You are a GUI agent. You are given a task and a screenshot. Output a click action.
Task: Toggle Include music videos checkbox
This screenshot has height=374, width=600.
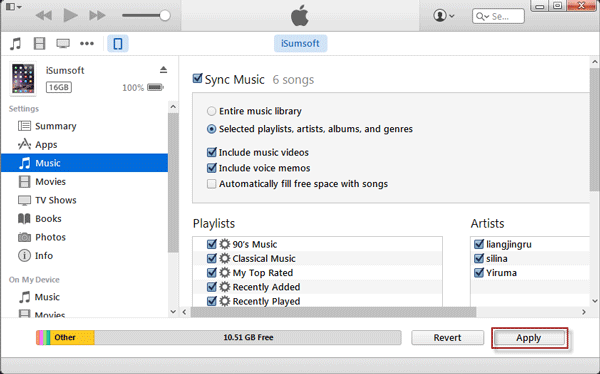coord(212,152)
